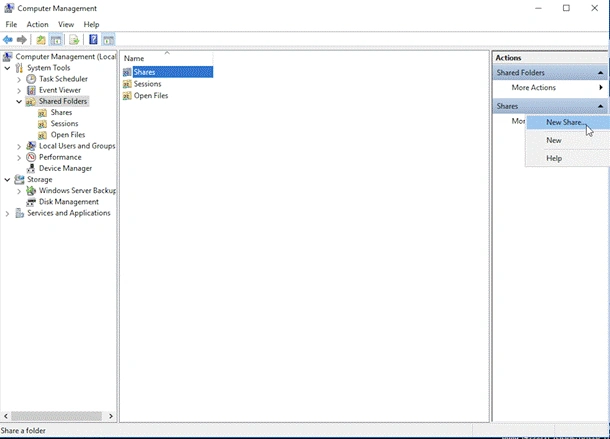
Task: Expand Windows Server Backup node
Action: [19, 191]
